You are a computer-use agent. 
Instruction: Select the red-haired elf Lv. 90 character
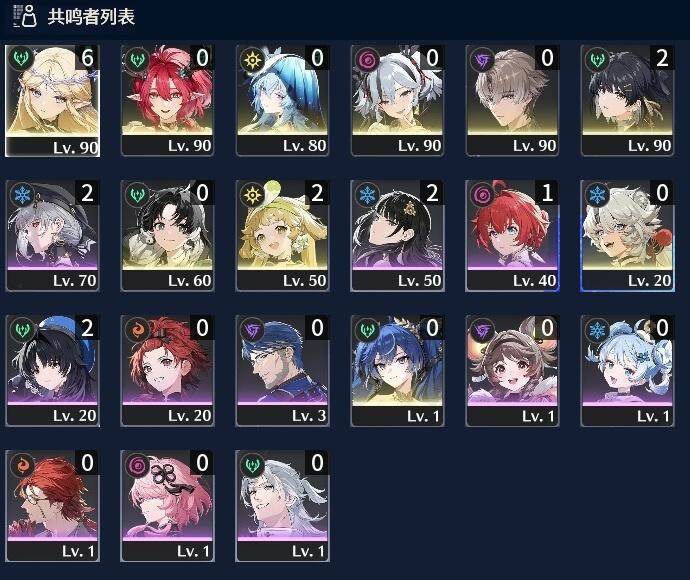click(167, 100)
